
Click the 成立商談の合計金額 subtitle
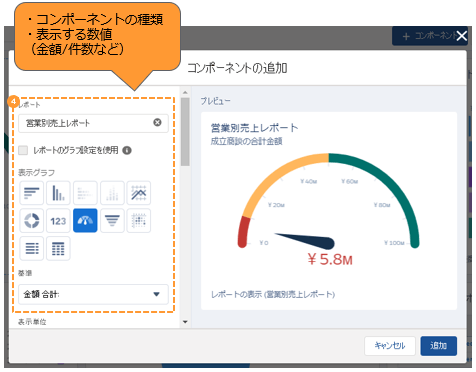click(x=246, y=141)
